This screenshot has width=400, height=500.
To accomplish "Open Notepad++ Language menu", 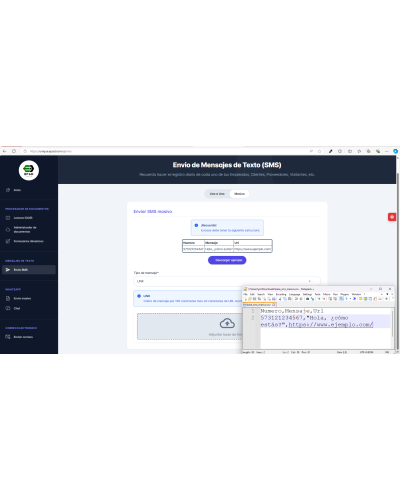I will 294,294.
